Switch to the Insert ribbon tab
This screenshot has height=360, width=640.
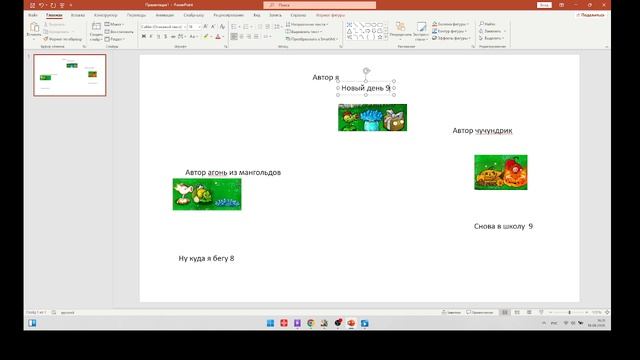[x=78, y=15]
